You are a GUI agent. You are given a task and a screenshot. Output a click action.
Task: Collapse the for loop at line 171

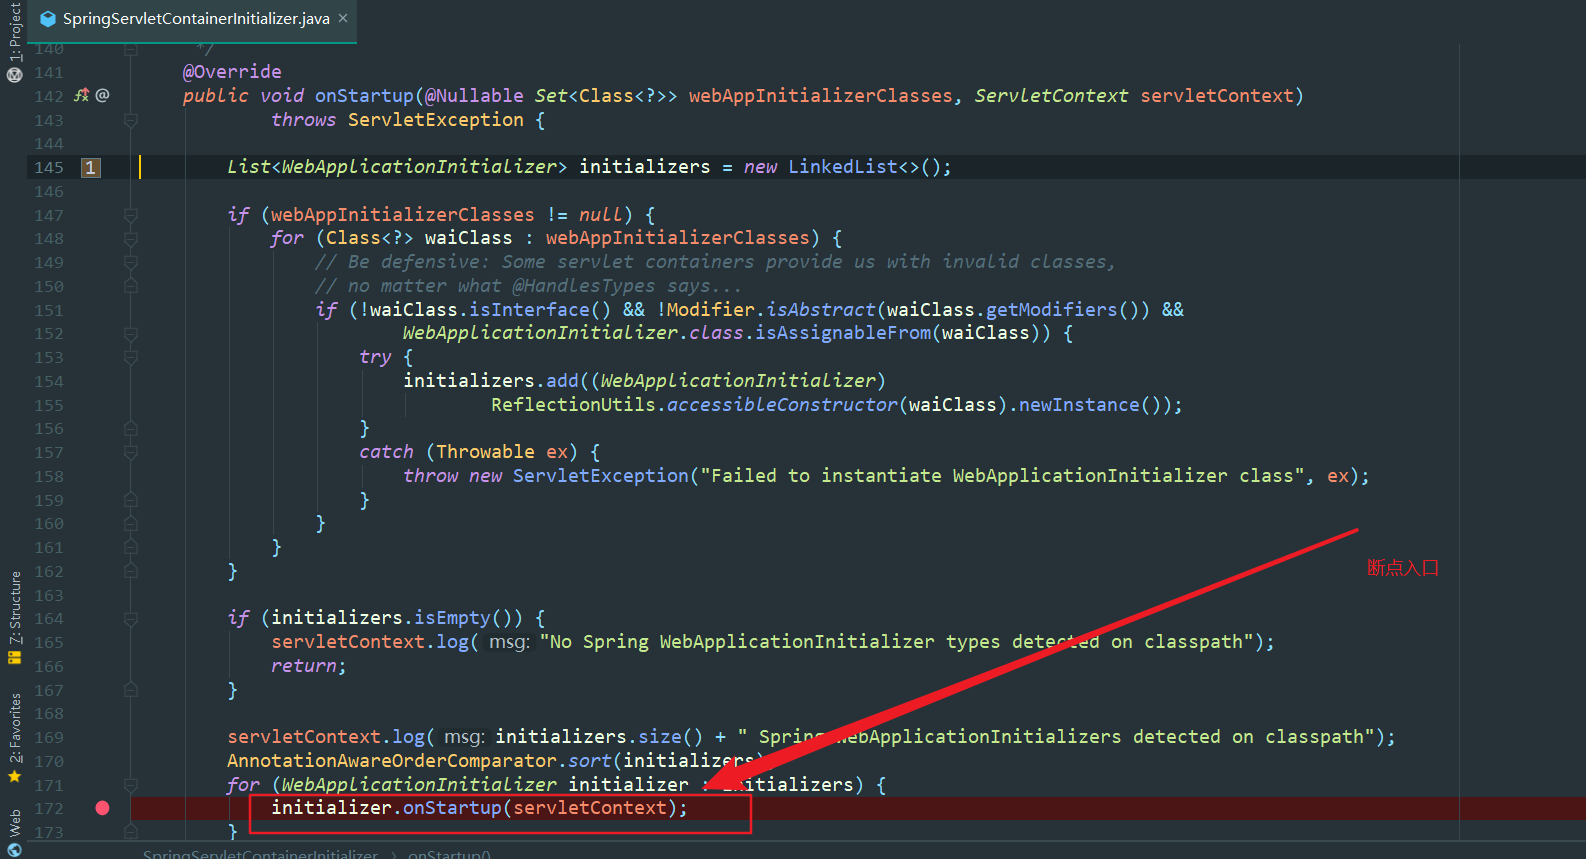click(x=130, y=785)
